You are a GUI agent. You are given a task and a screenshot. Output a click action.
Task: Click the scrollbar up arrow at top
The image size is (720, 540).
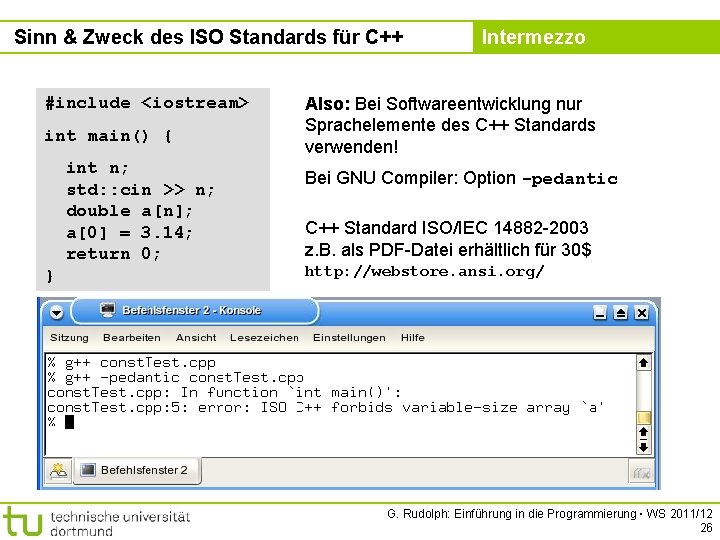click(x=643, y=363)
